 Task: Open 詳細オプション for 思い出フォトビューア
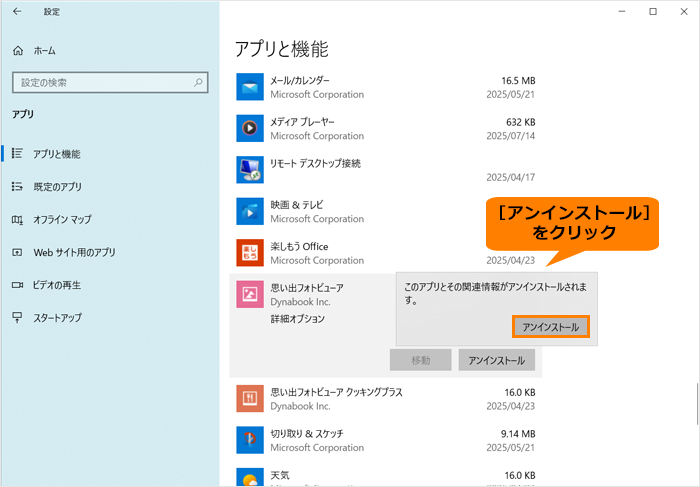[298, 319]
